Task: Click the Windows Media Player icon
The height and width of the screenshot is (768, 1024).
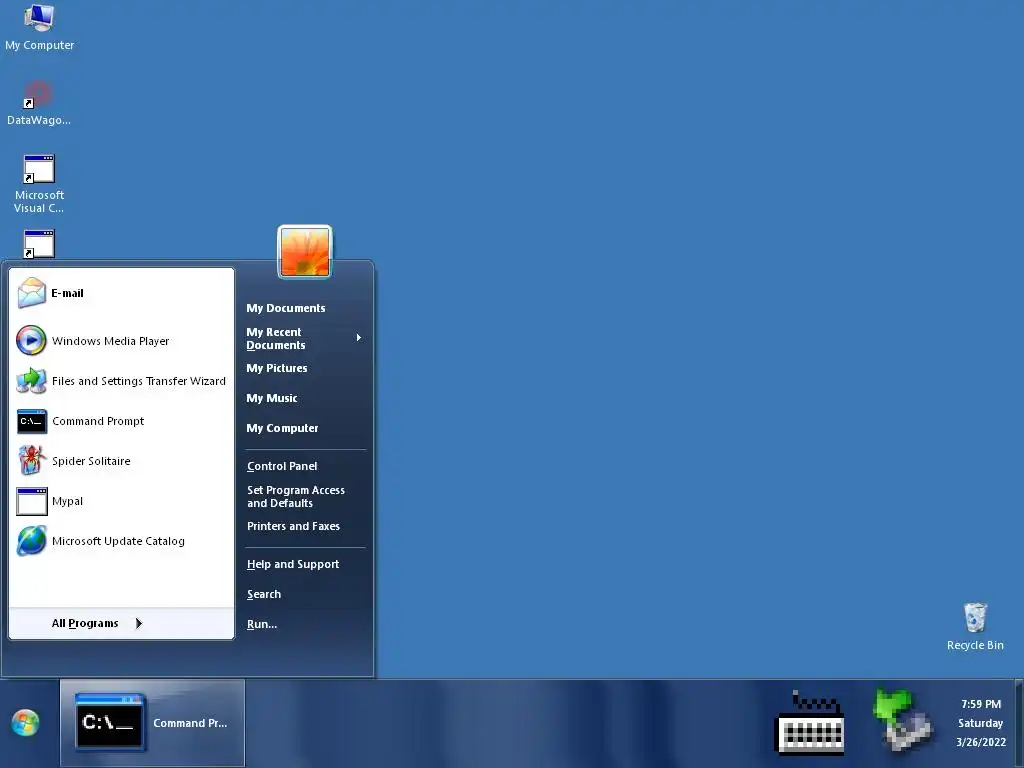Action: 31,340
